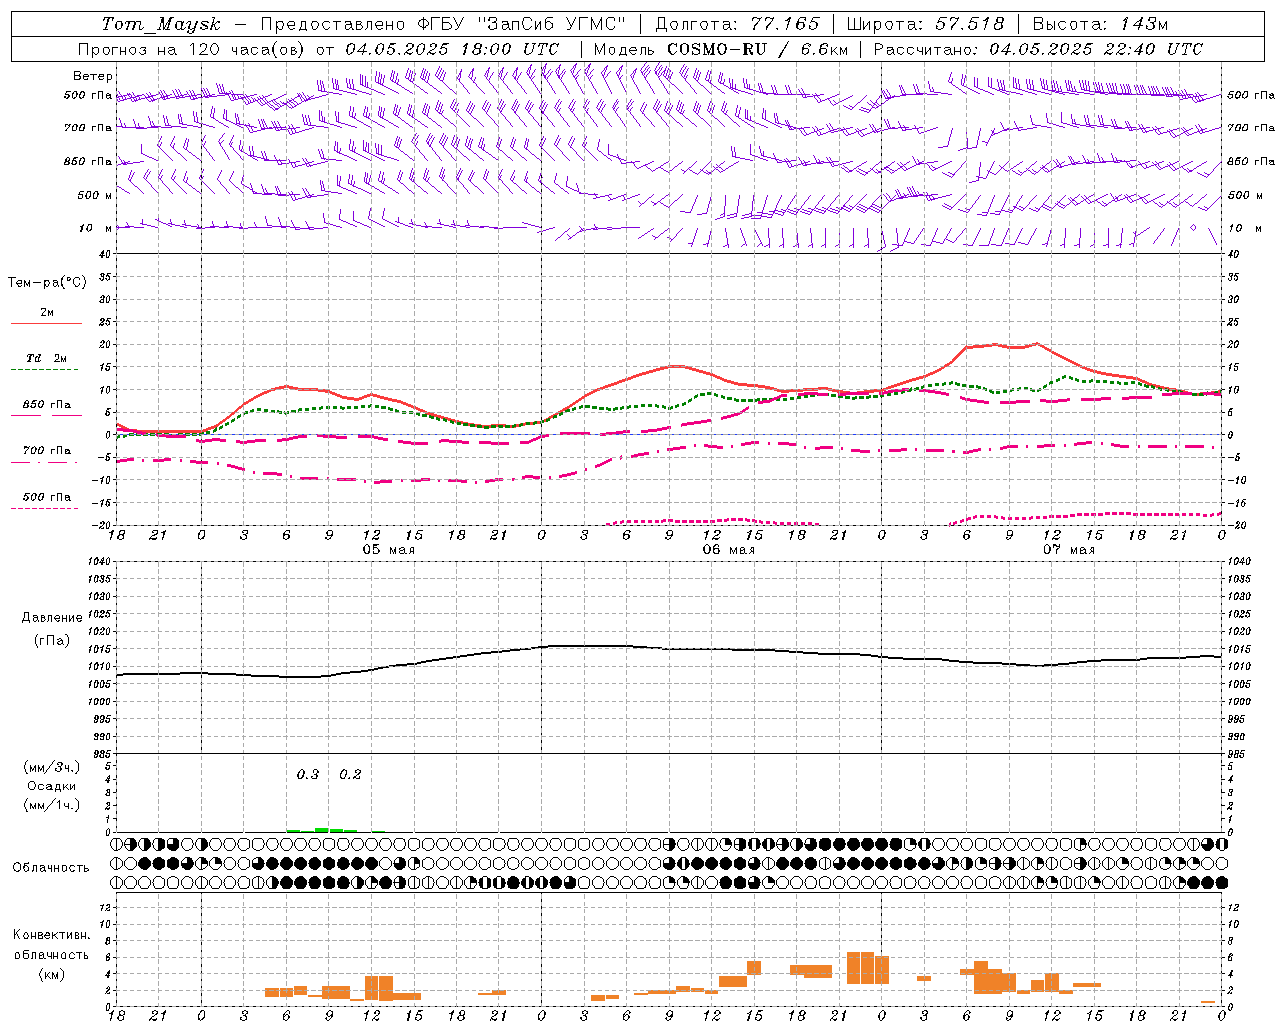
Task: Select the 06 мая date label
Action: 728,550
